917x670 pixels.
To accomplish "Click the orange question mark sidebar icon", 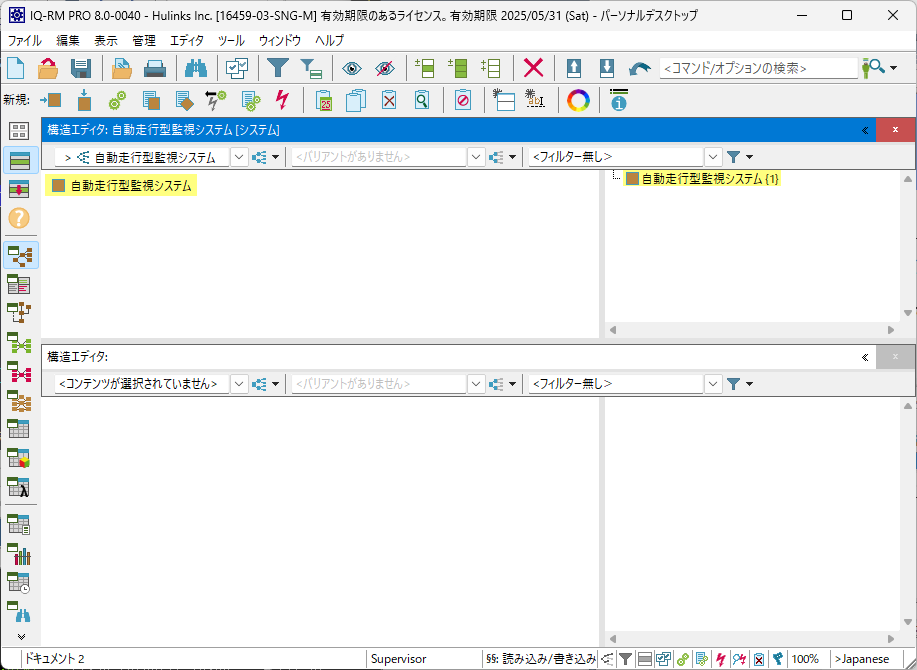I will click(x=19, y=217).
